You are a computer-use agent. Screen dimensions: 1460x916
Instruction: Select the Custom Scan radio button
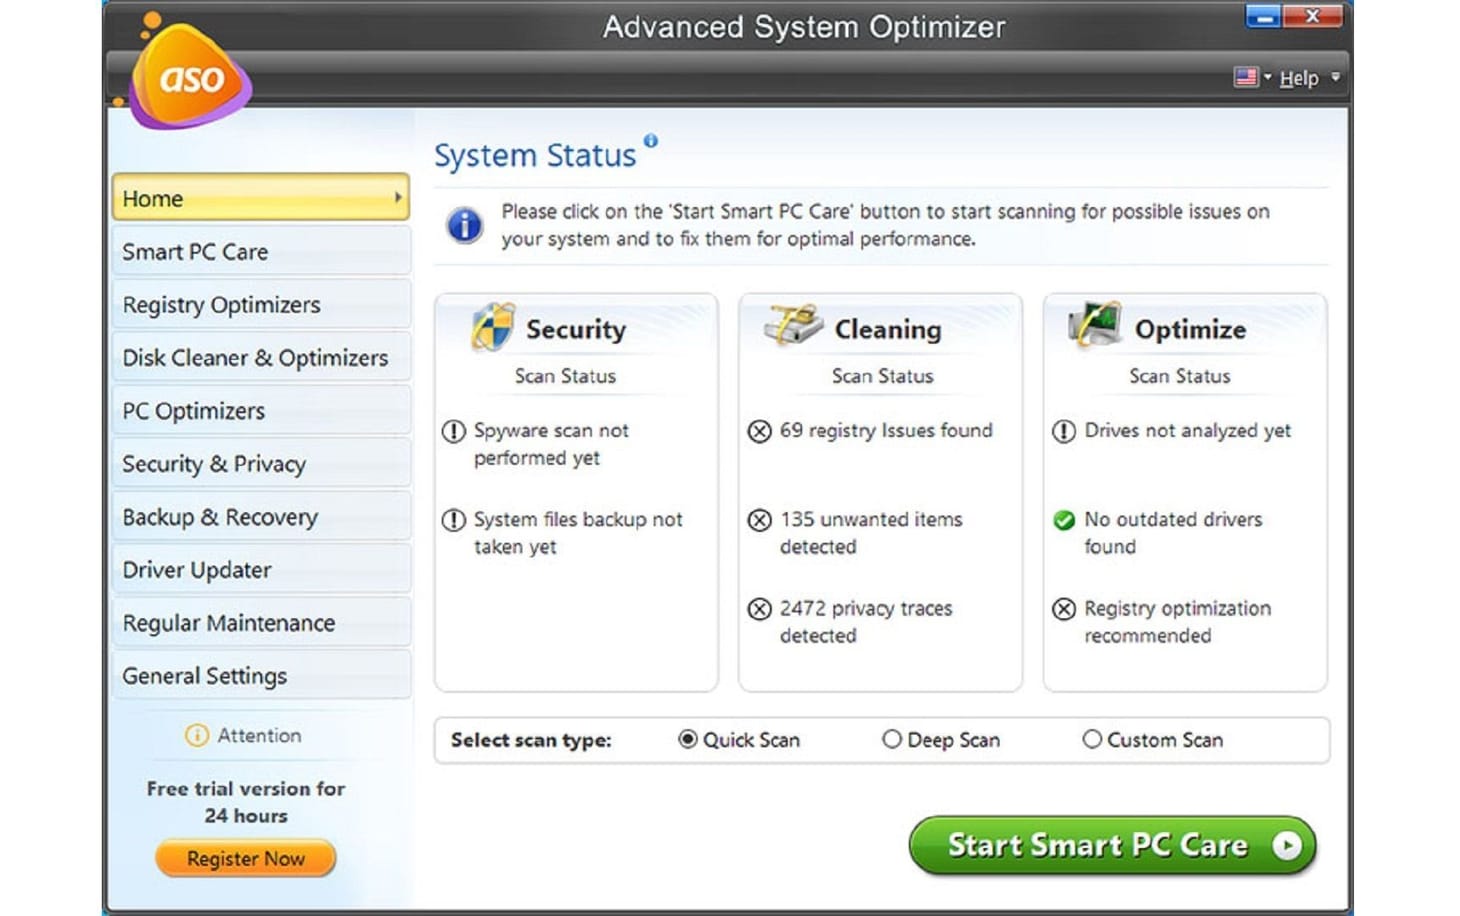click(1092, 740)
